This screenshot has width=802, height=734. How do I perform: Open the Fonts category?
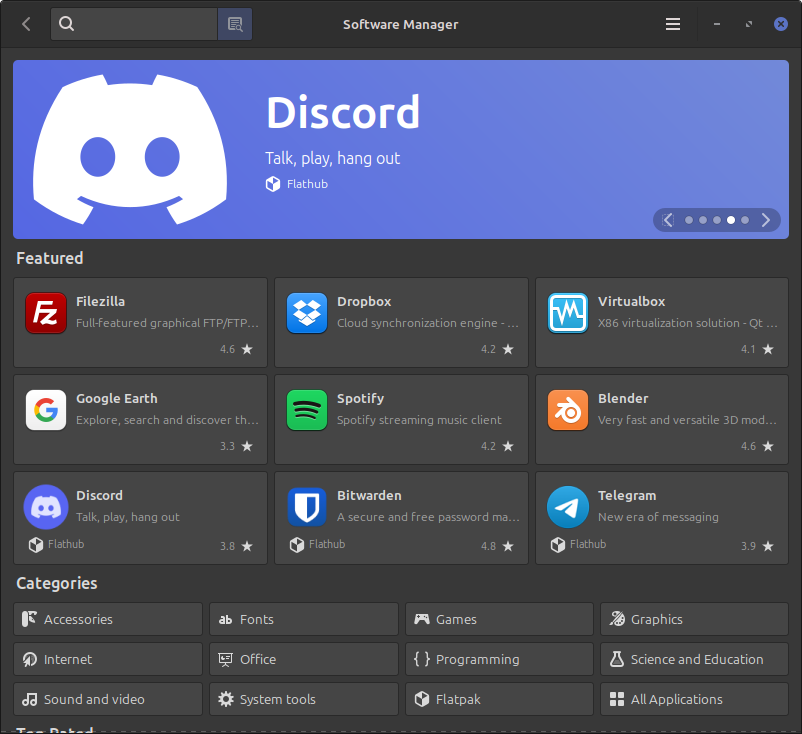click(304, 619)
